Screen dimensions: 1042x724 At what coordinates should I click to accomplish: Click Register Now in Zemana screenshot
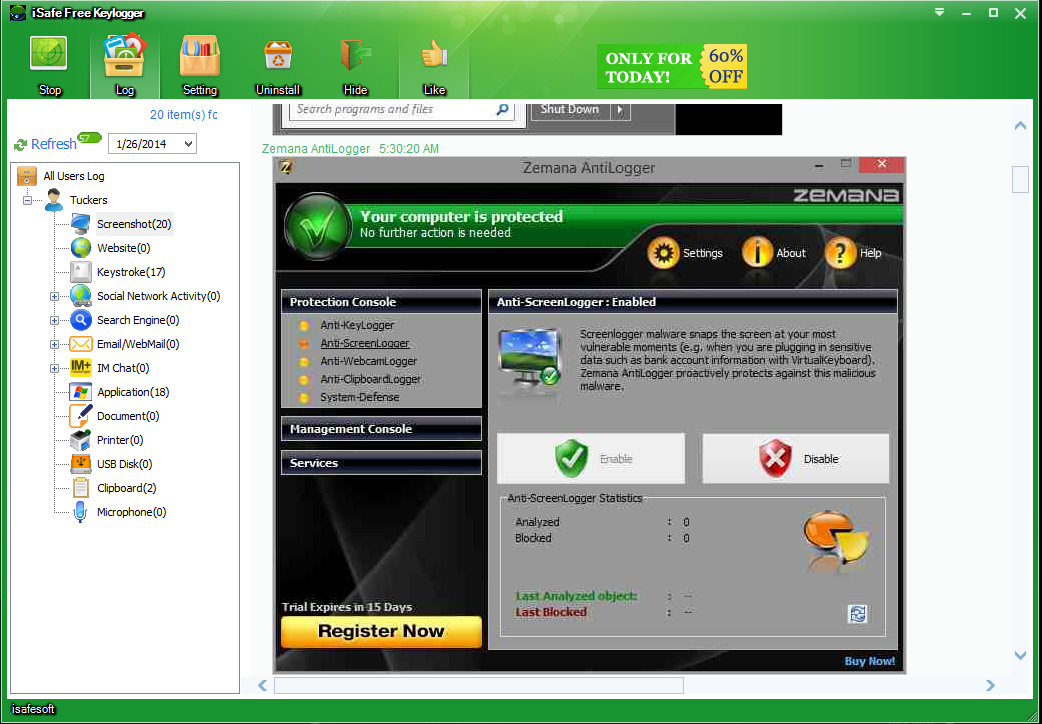381,632
